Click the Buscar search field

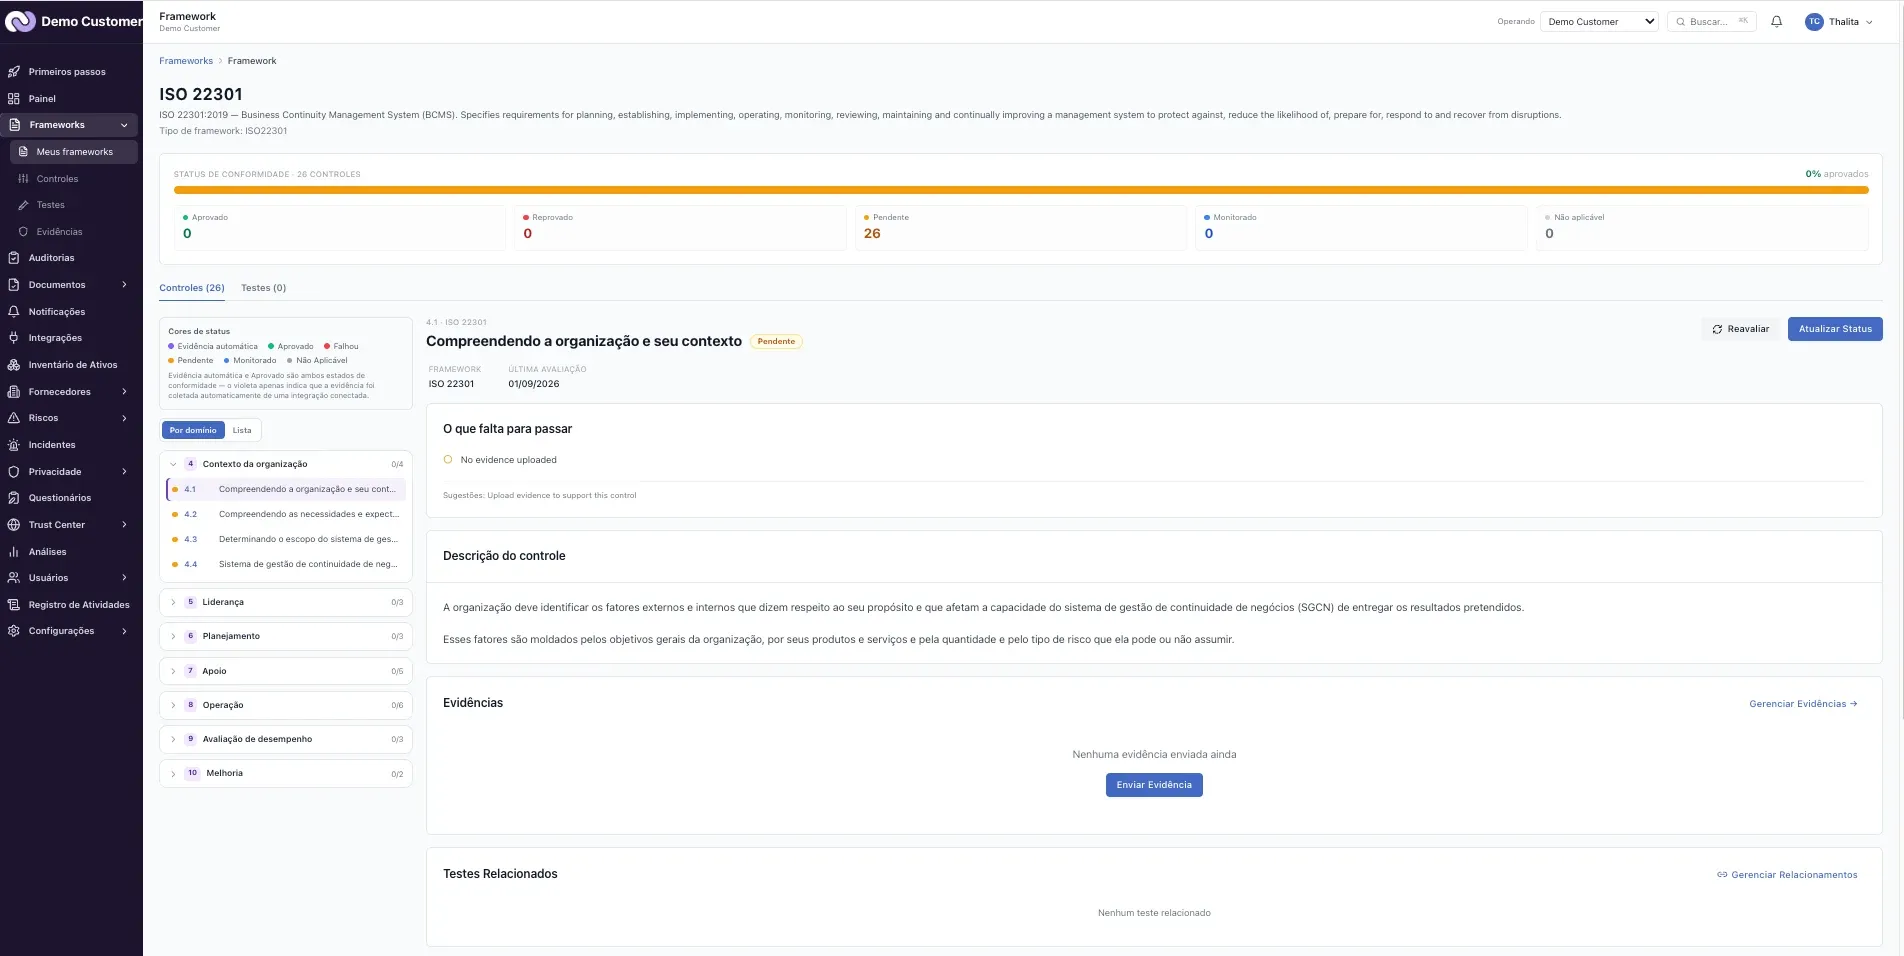pos(1711,21)
